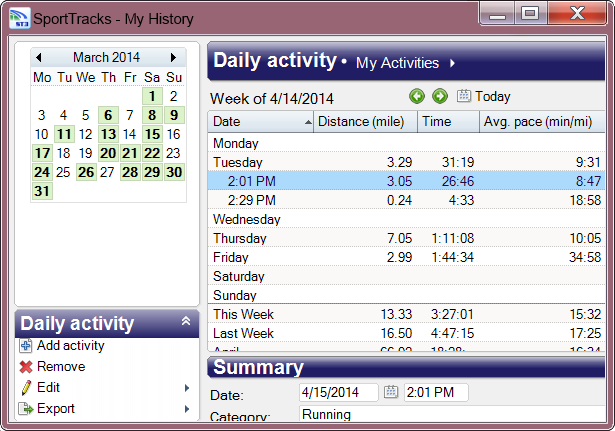Viewport: 615px width, 431px height.
Task: Select the Monday row
Action: pos(406,143)
